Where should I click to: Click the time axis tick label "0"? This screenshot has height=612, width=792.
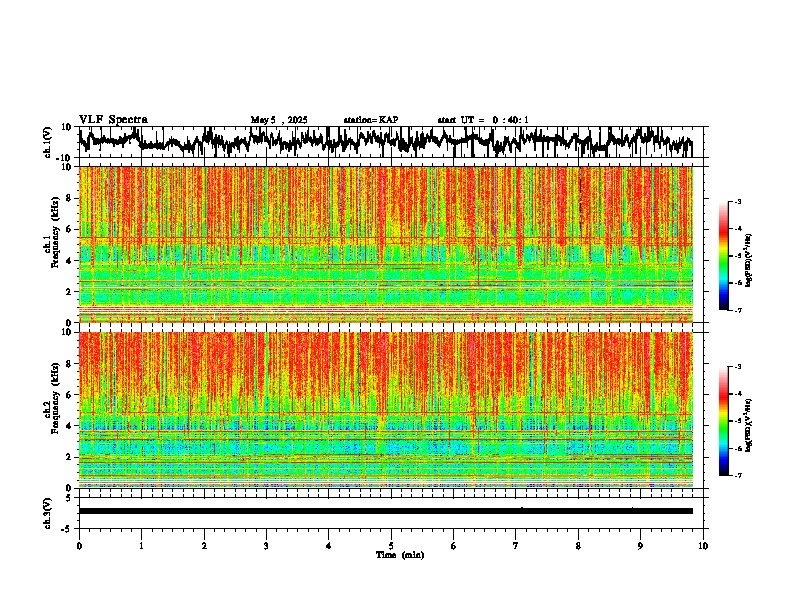[x=79, y=546]
